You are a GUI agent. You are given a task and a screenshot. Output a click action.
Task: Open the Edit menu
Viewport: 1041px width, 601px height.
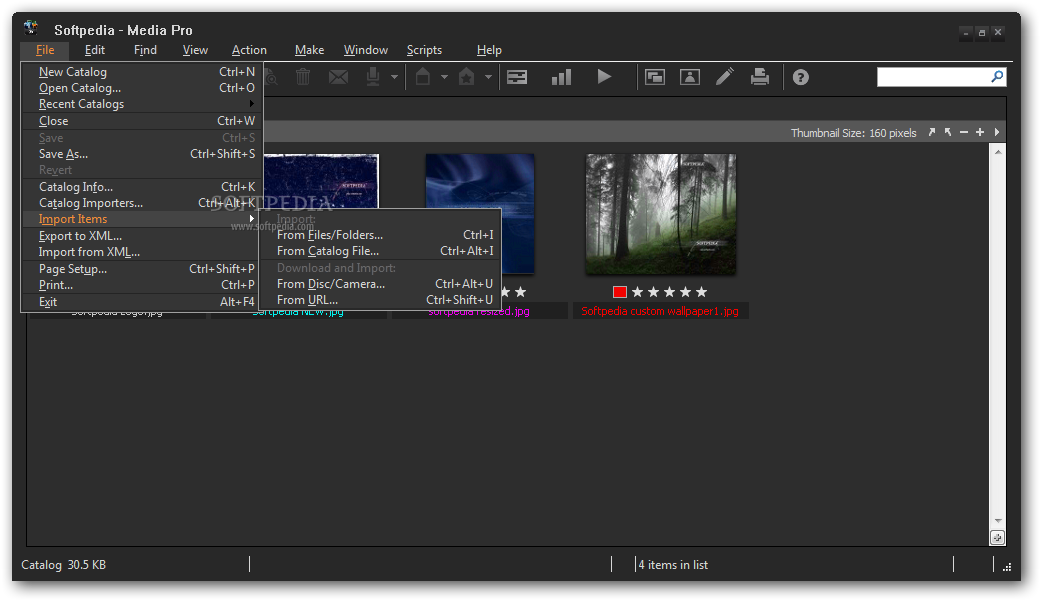pos(95,50)
